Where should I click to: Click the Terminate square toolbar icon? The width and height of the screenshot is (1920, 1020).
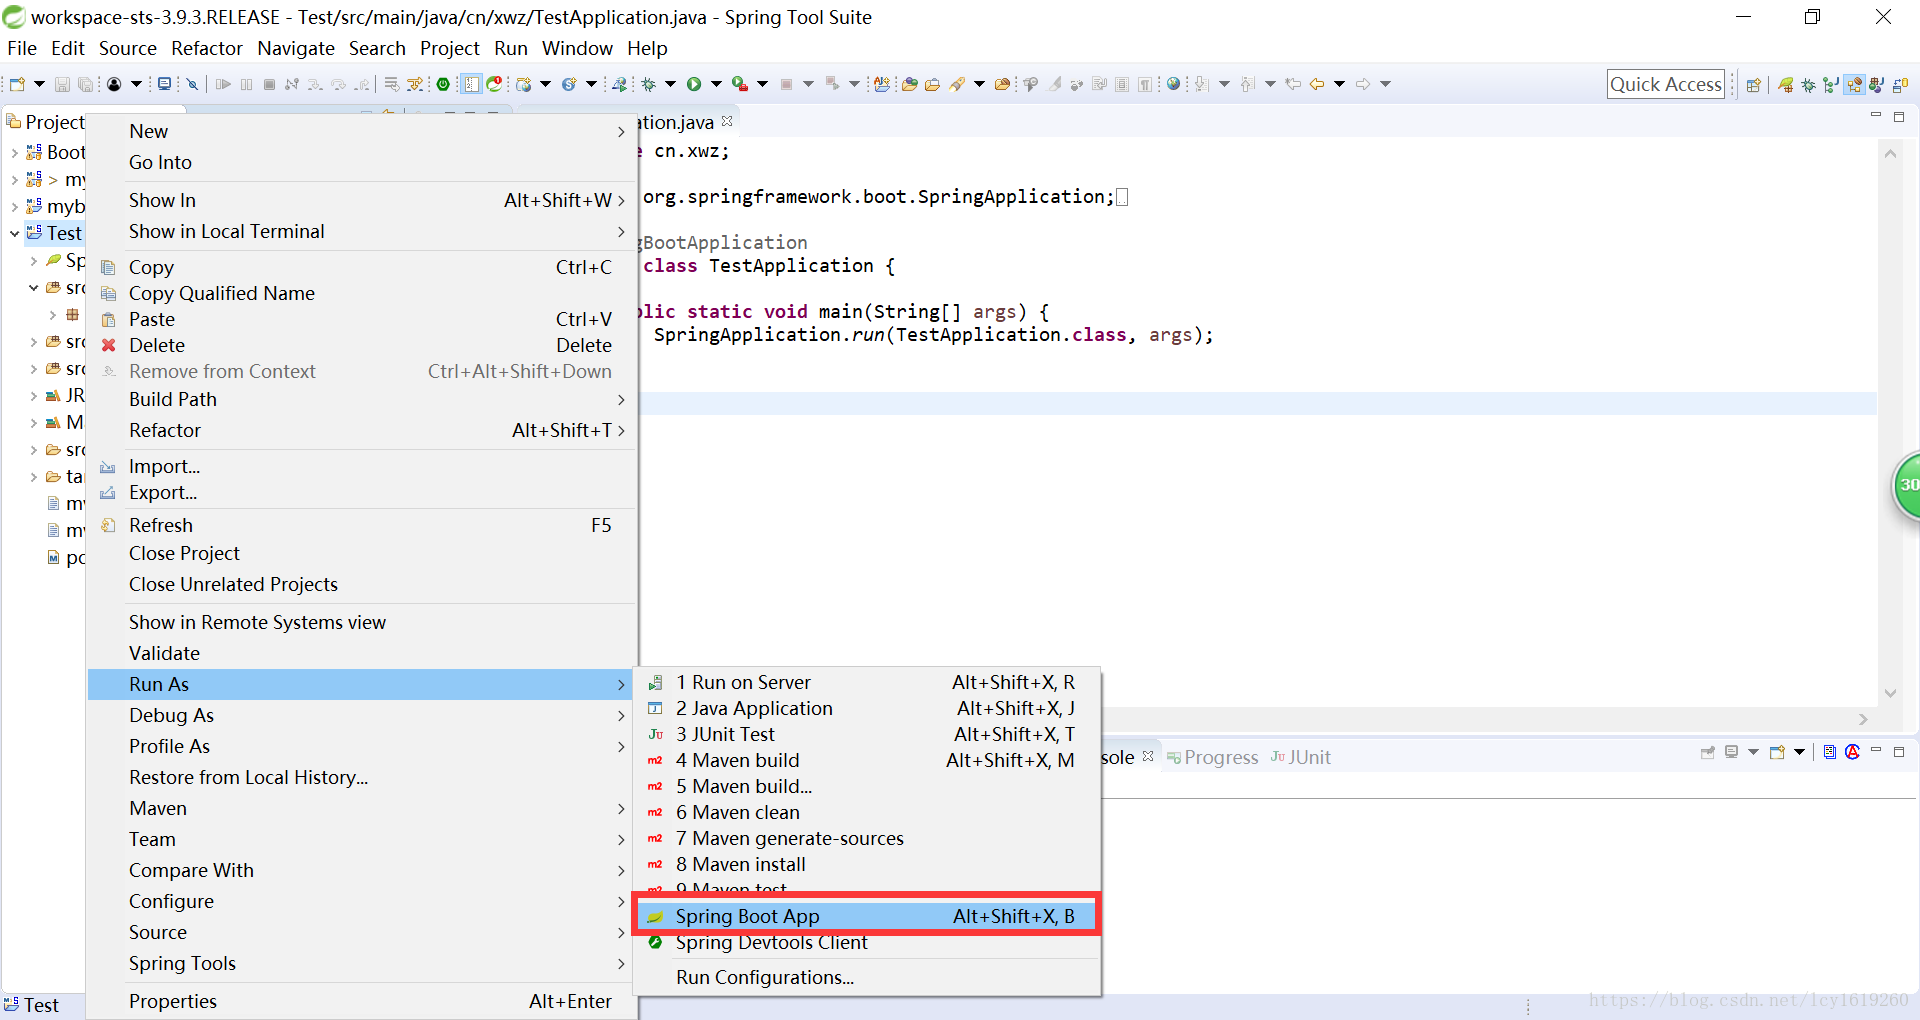(x=269, y=84)
